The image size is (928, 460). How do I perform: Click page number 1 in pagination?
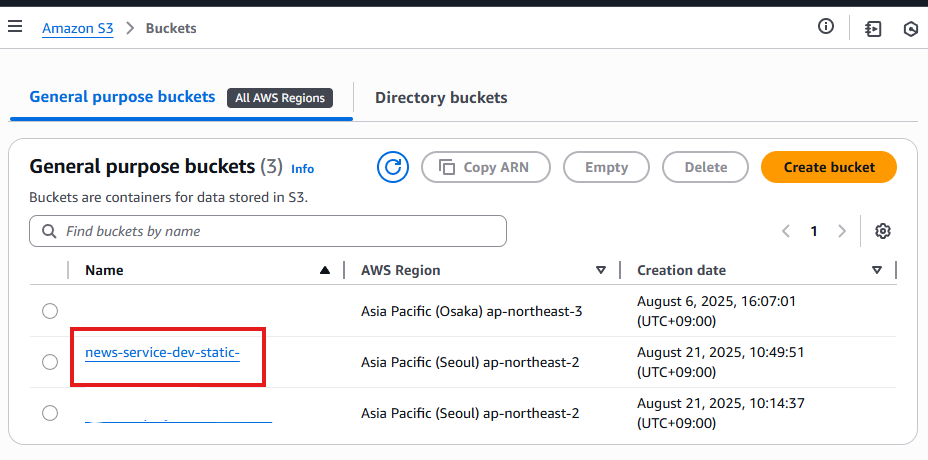(x=814, y=231)
